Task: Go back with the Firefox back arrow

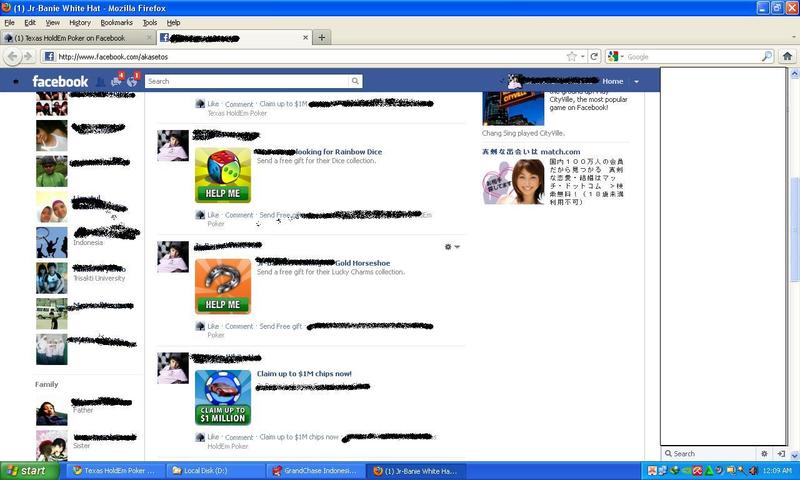Action: [12, 57]
